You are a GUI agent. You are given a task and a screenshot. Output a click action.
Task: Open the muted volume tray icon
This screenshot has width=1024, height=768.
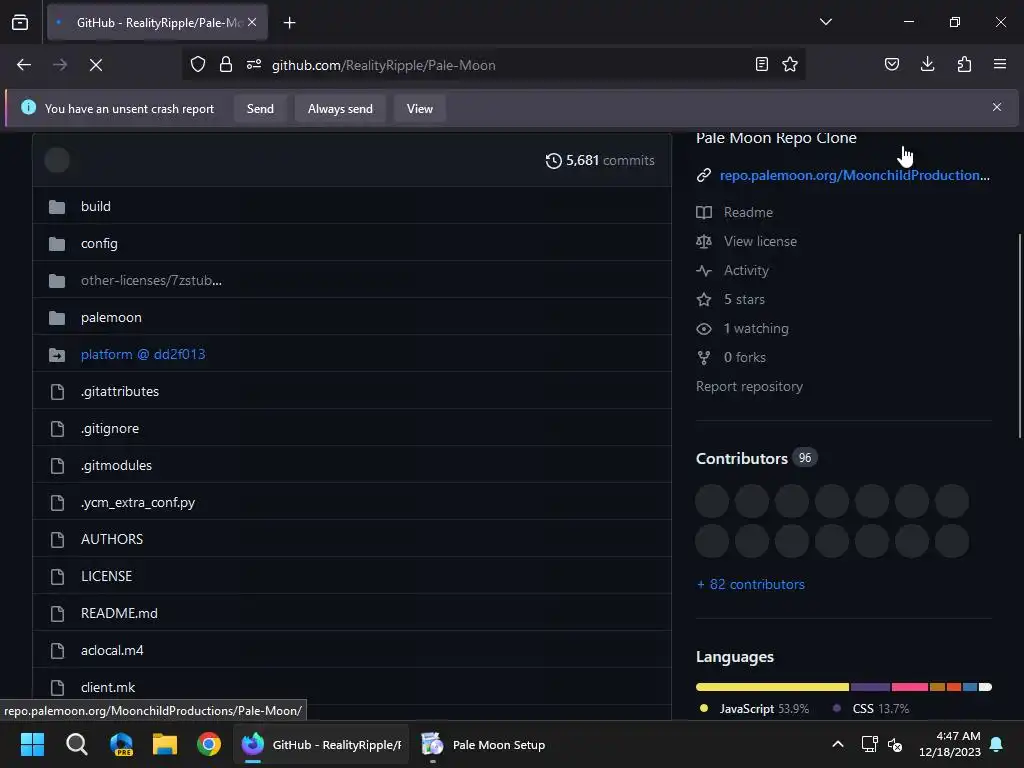click(895, 744)
